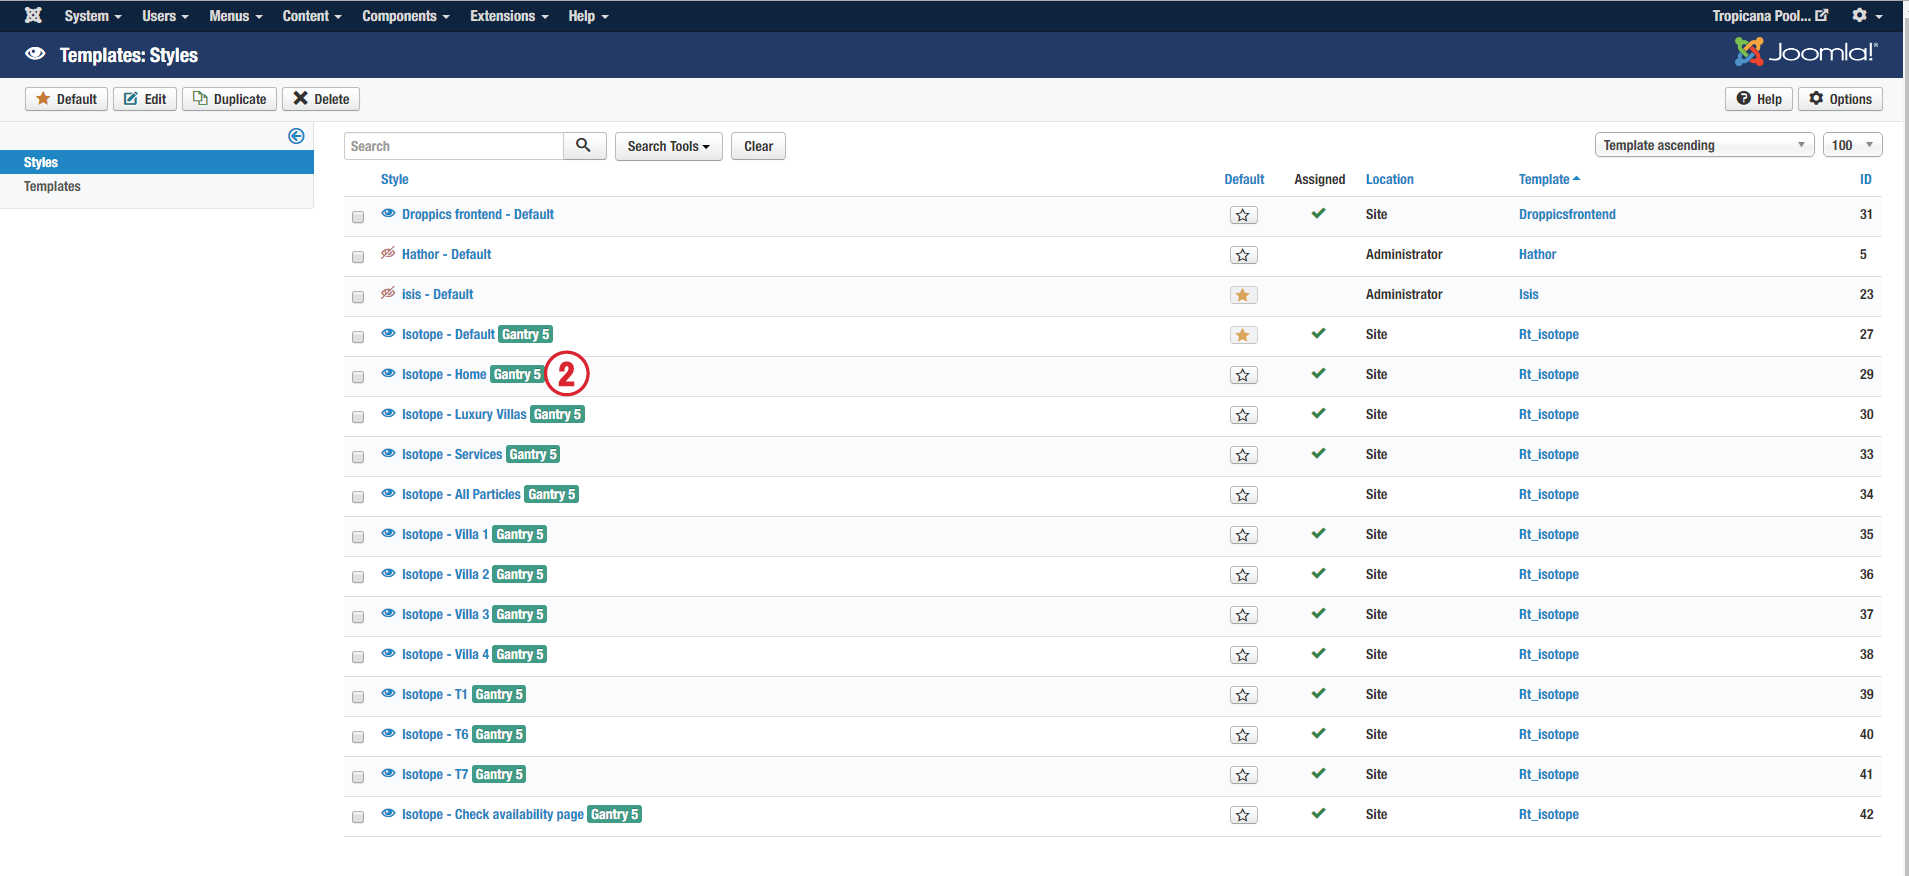Click the default star for Isotope - Villa 3
This screenshot has height=876, width=1909.
1243,615
